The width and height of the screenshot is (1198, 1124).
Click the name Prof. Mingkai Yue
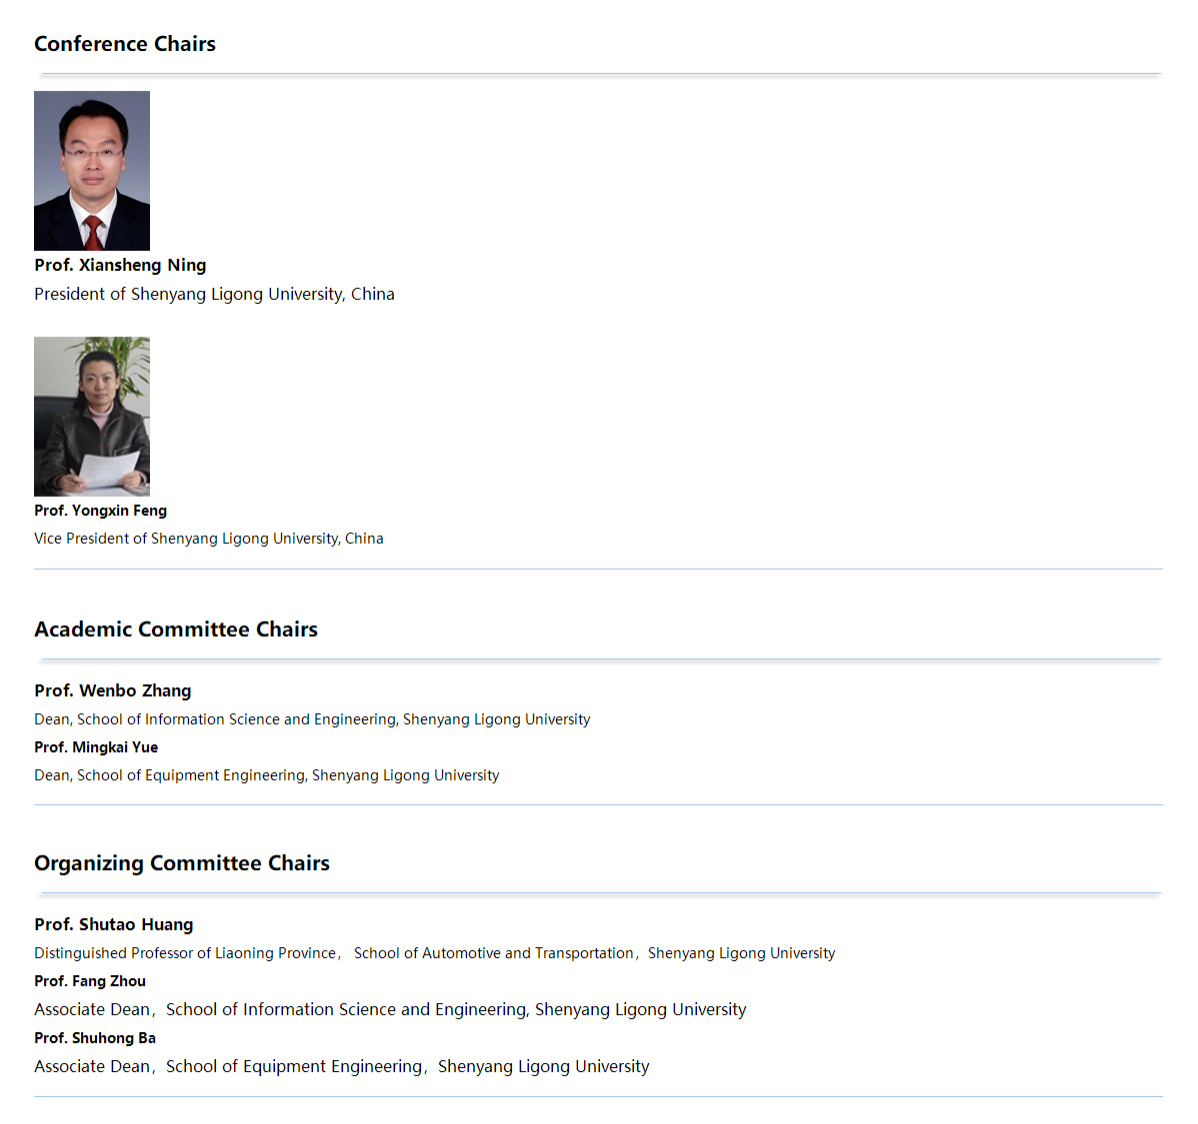click(x=96, y=747)
